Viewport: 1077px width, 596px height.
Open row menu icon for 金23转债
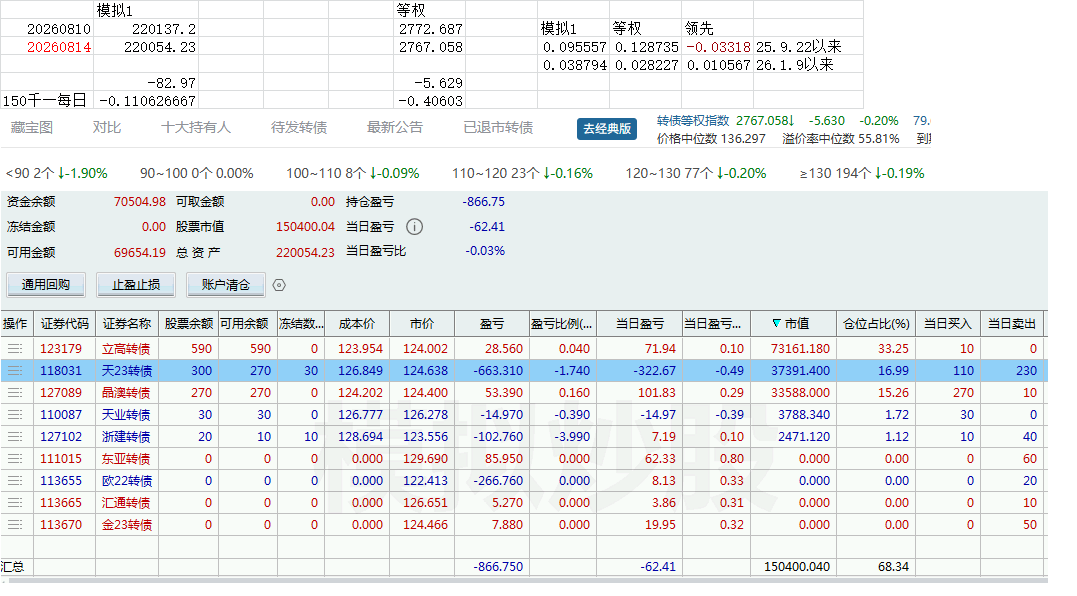coord(14,525)
